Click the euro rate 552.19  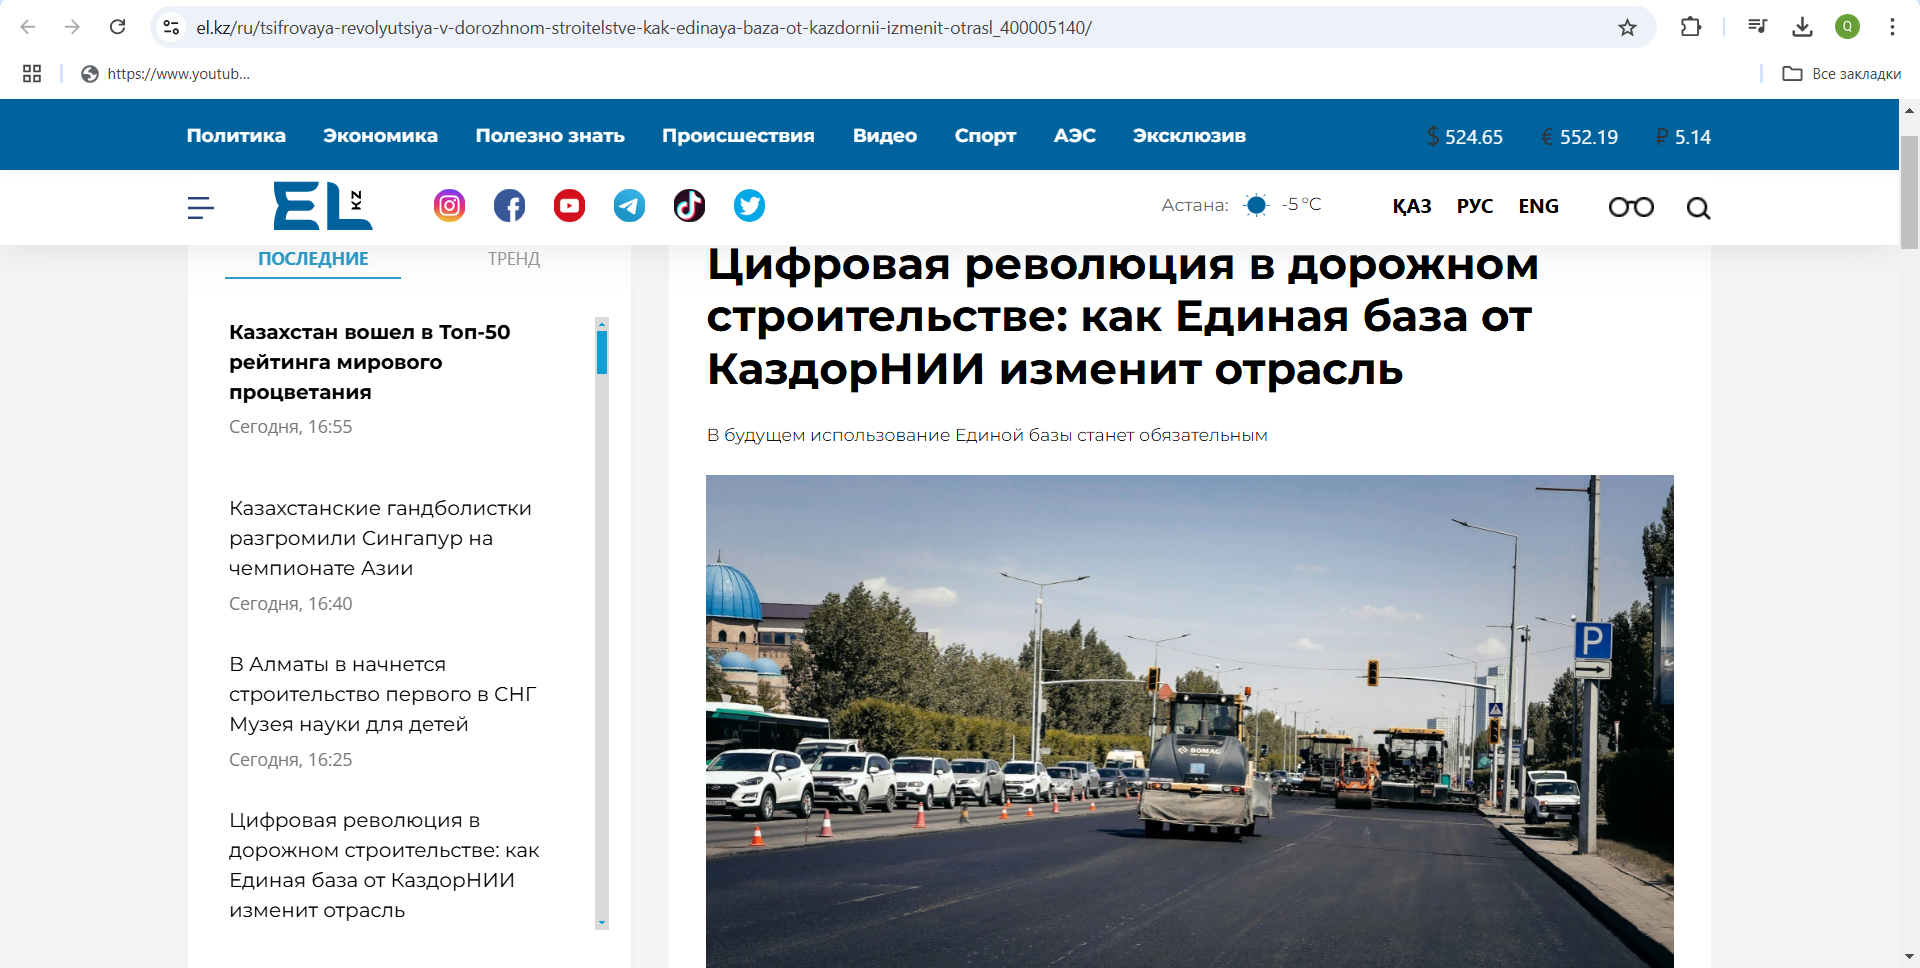point(1580,137)
